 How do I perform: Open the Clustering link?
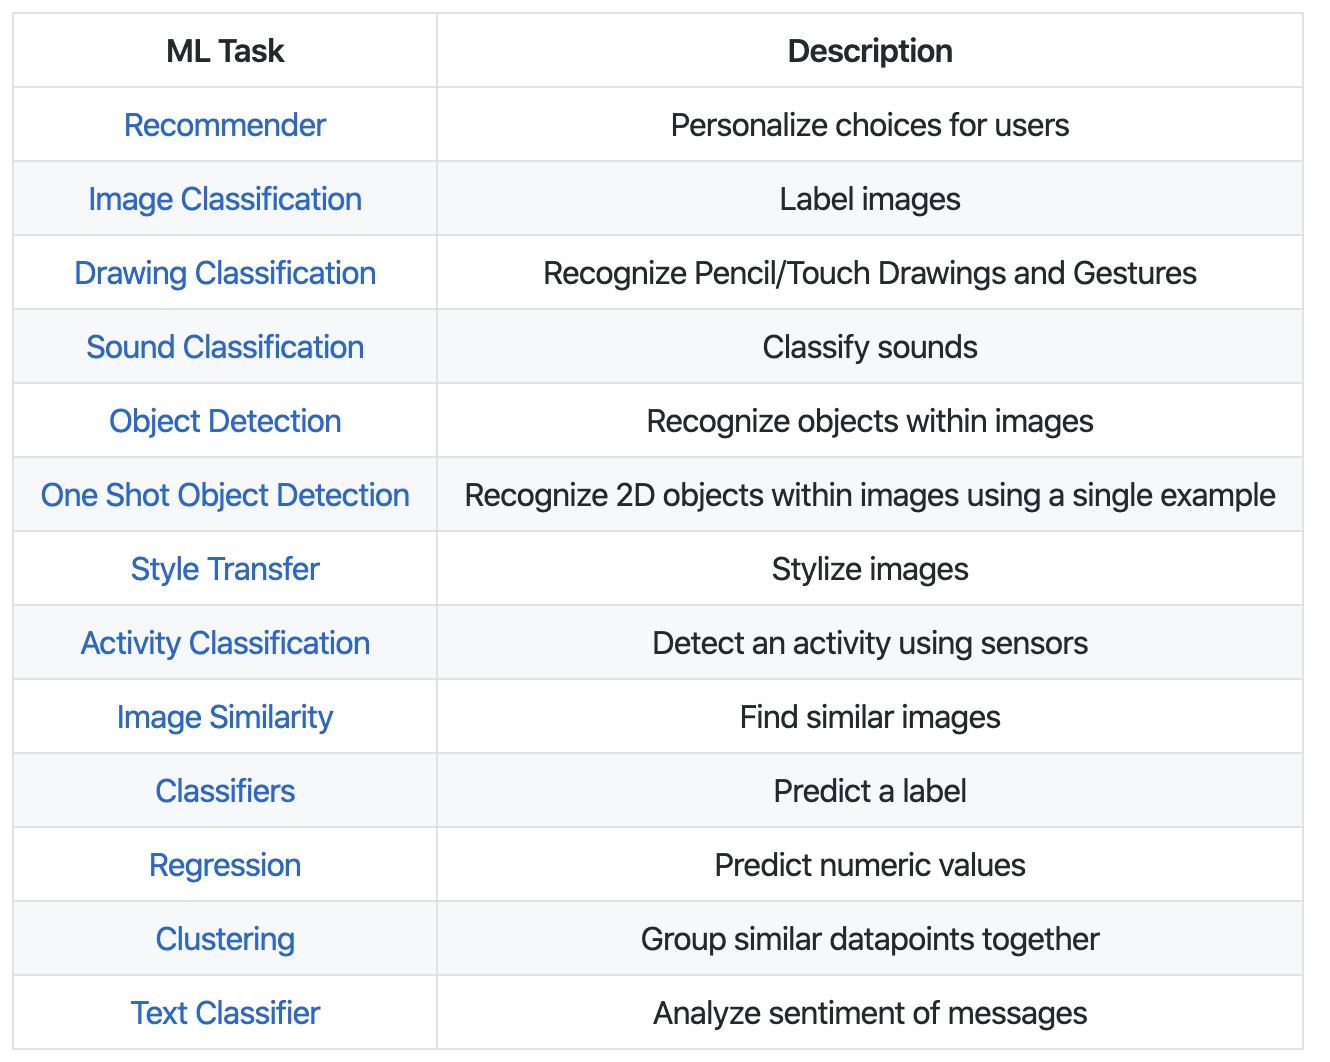pyautogui.click(x=225, y=939)
